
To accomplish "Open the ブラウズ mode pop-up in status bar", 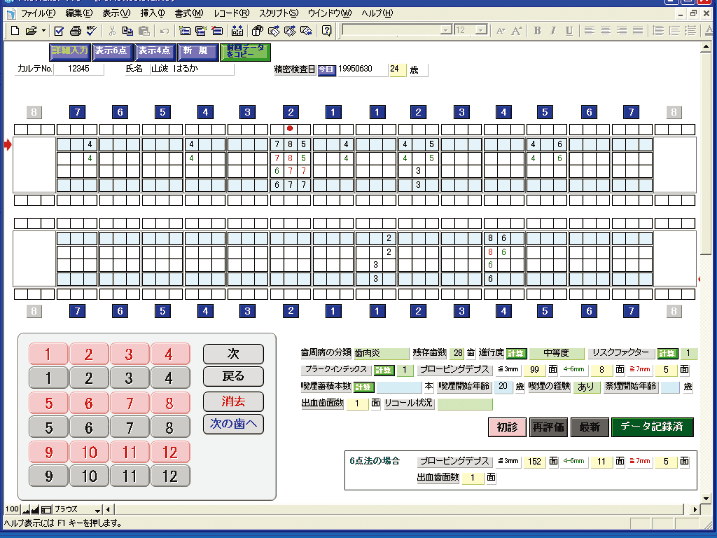I will pos(75,509).
